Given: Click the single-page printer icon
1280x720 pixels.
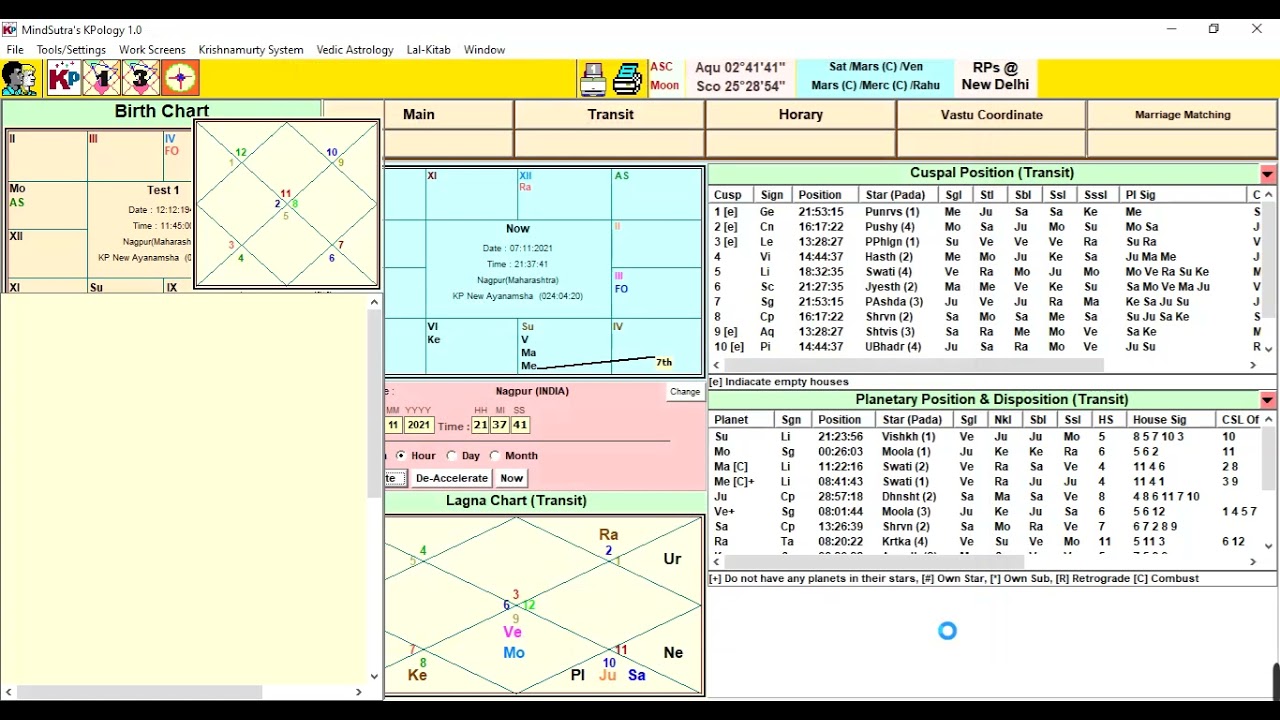Looking at the screenshot, I should pos(593,78).
